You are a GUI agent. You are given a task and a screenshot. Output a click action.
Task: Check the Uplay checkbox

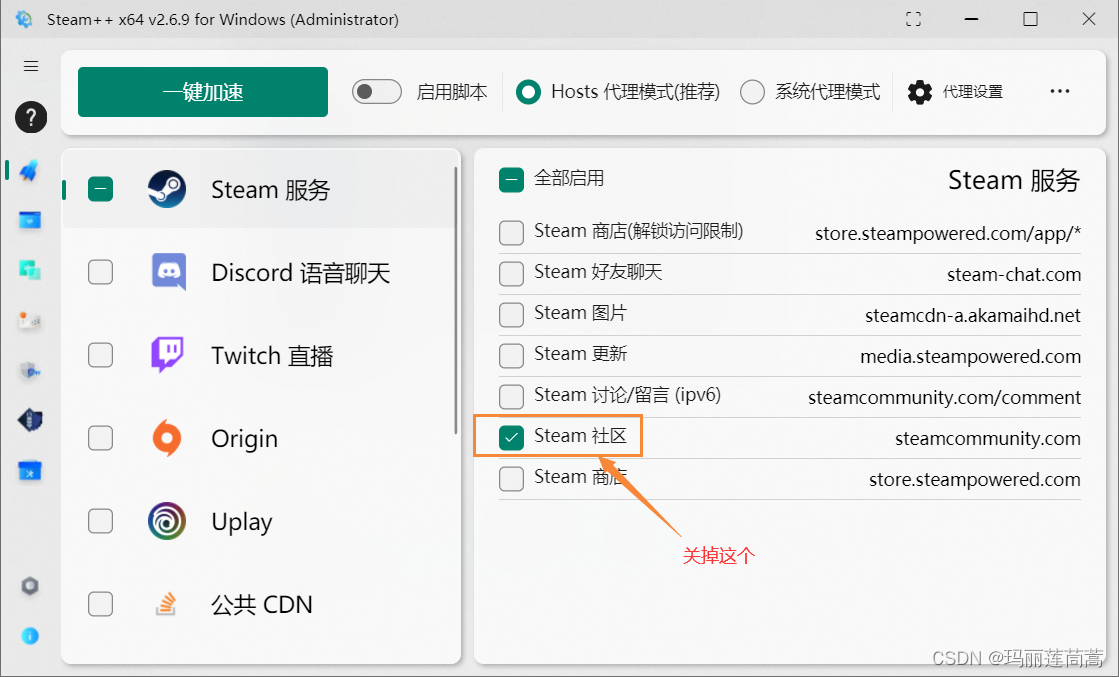[101, 521]
